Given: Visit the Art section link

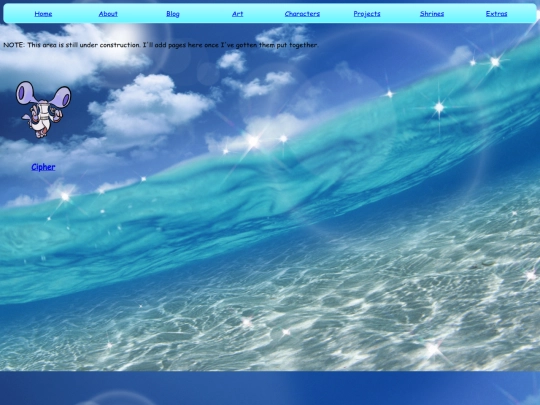Looking at the screenshot, I should (237, 14).
